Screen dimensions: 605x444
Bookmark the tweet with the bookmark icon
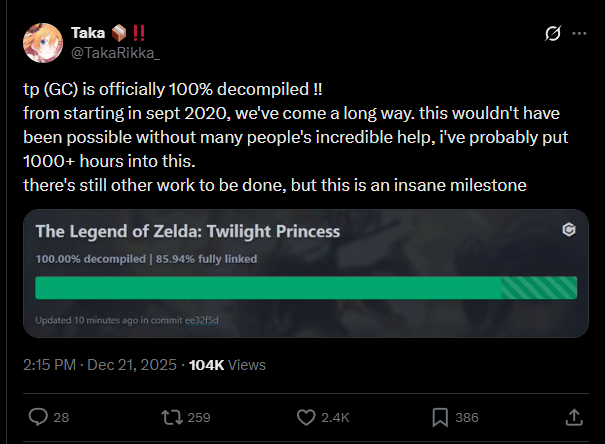[x=440, y=417]
